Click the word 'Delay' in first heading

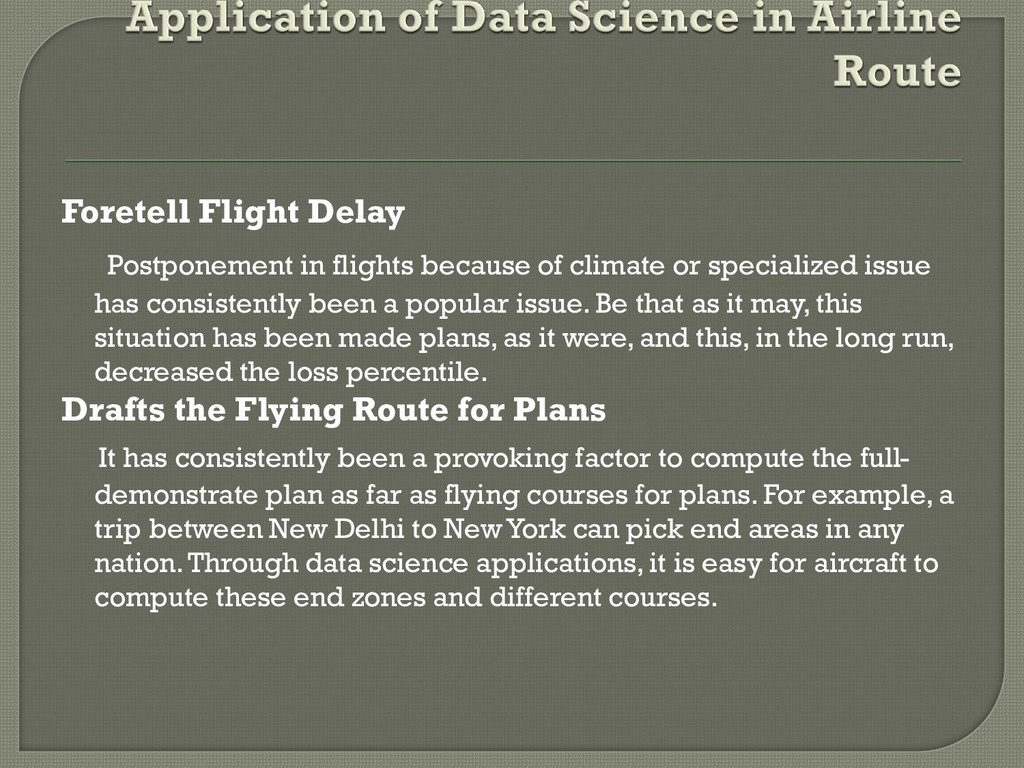tap(356, 212)
